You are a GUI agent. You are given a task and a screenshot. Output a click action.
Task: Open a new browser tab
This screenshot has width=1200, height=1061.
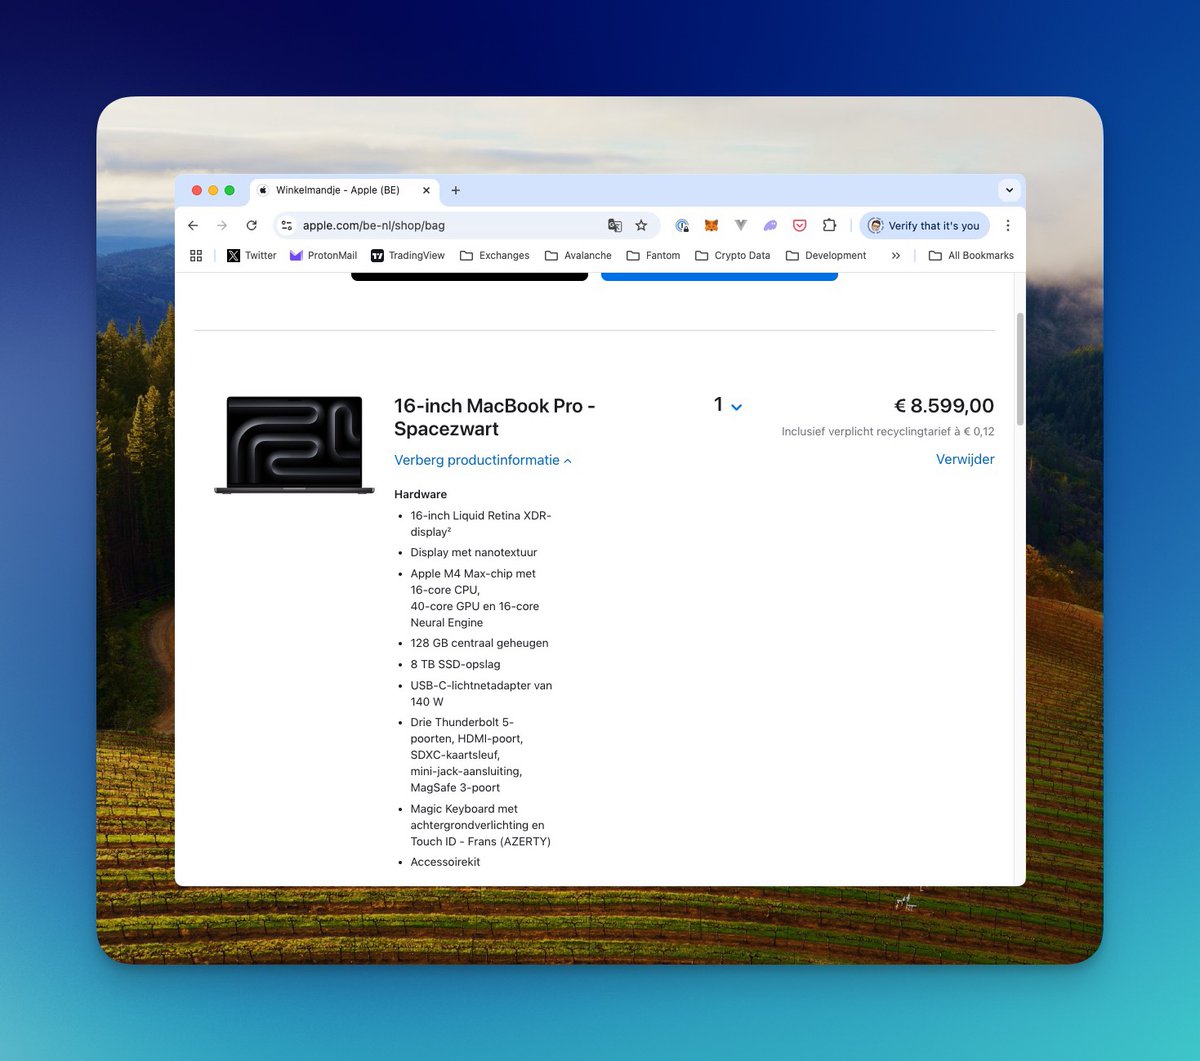coord(456,190)
